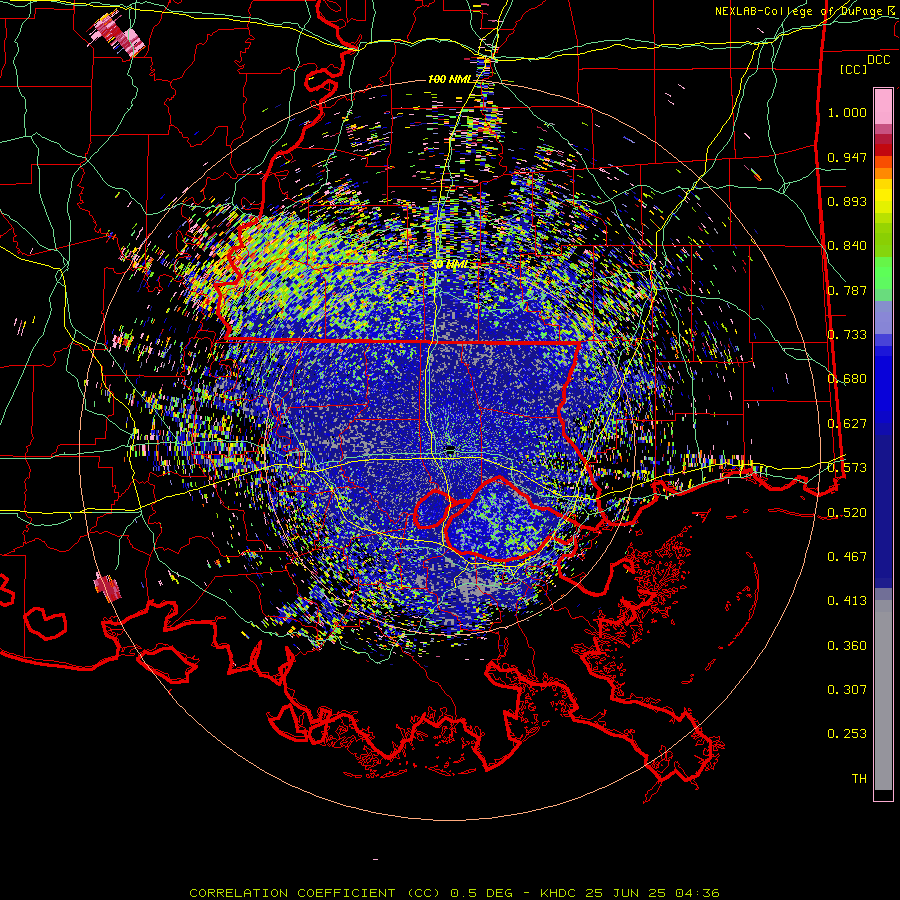Viewport: 900px width, 900px height.
Task: Select the 0.840 scale value
Action: pyautogui.click(x=847, y=246)
